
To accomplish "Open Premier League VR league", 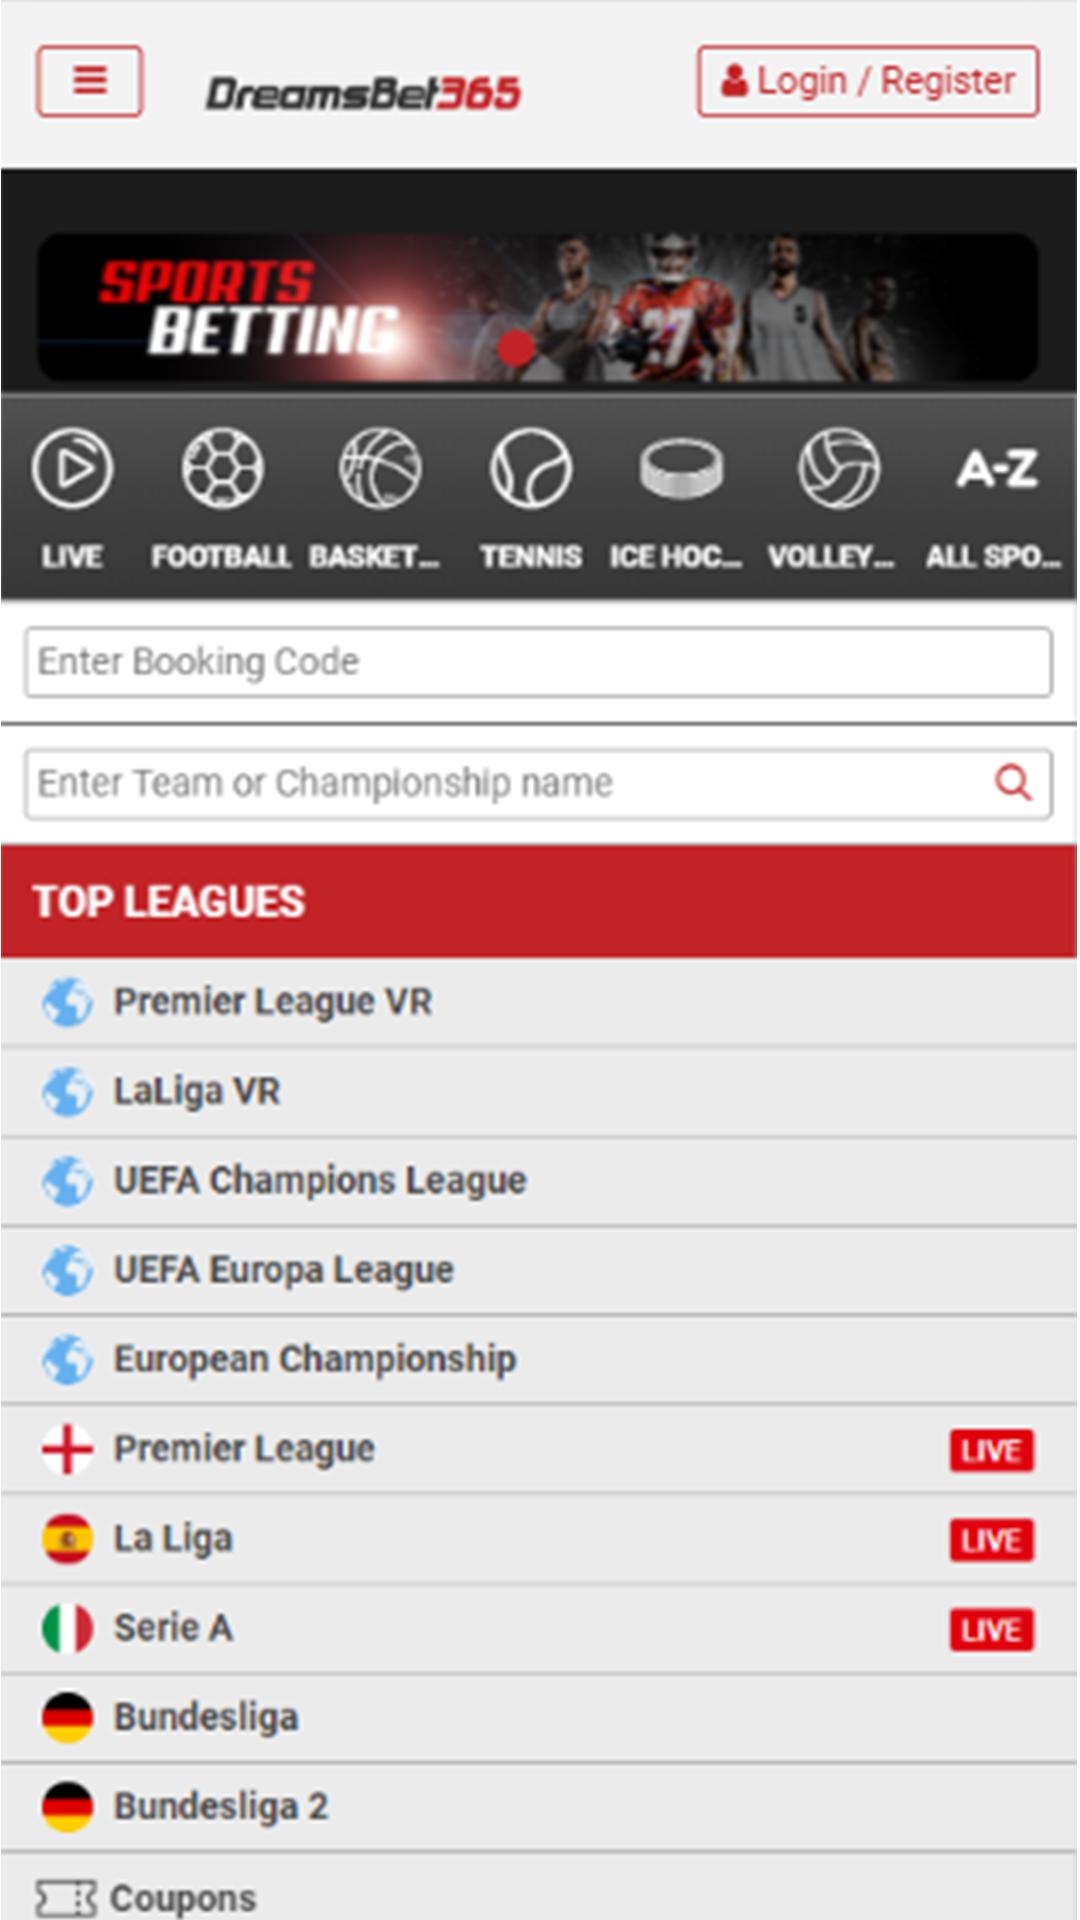I will coord(272,1002).
